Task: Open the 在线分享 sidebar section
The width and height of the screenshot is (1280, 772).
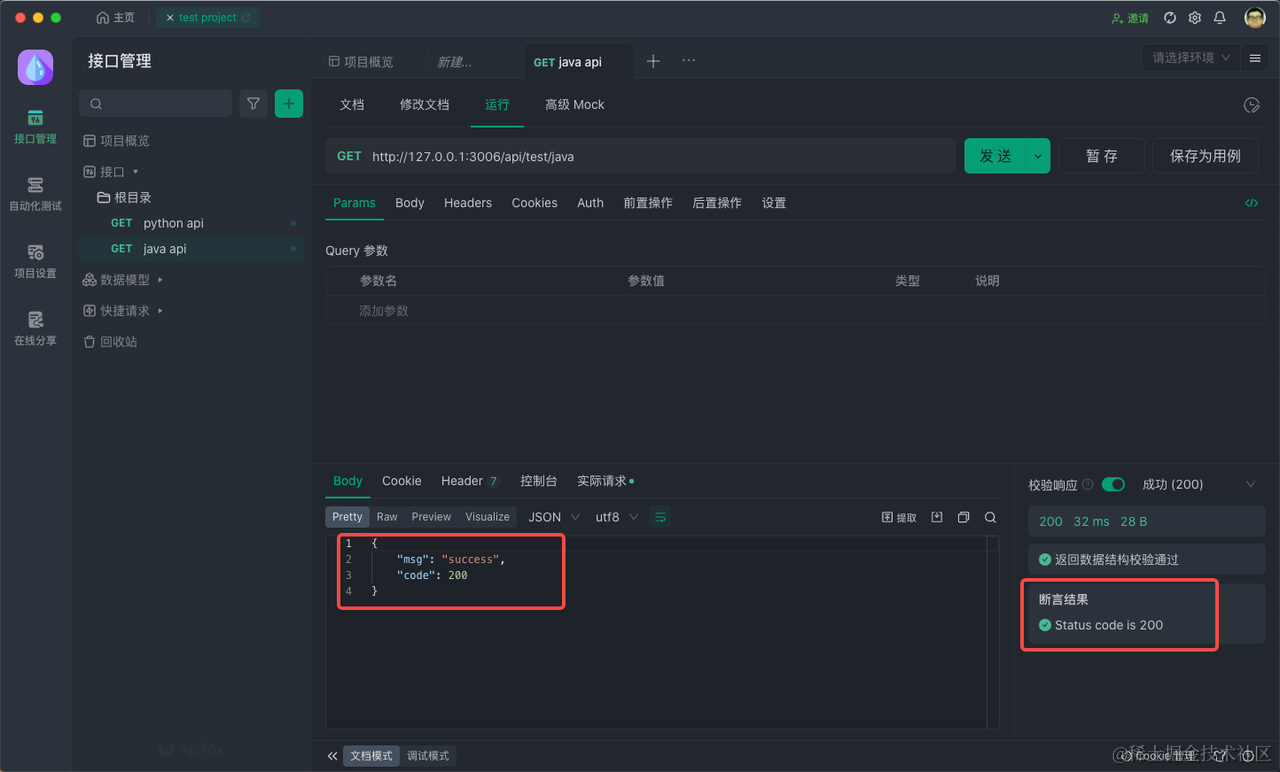Action: (35, 329)
